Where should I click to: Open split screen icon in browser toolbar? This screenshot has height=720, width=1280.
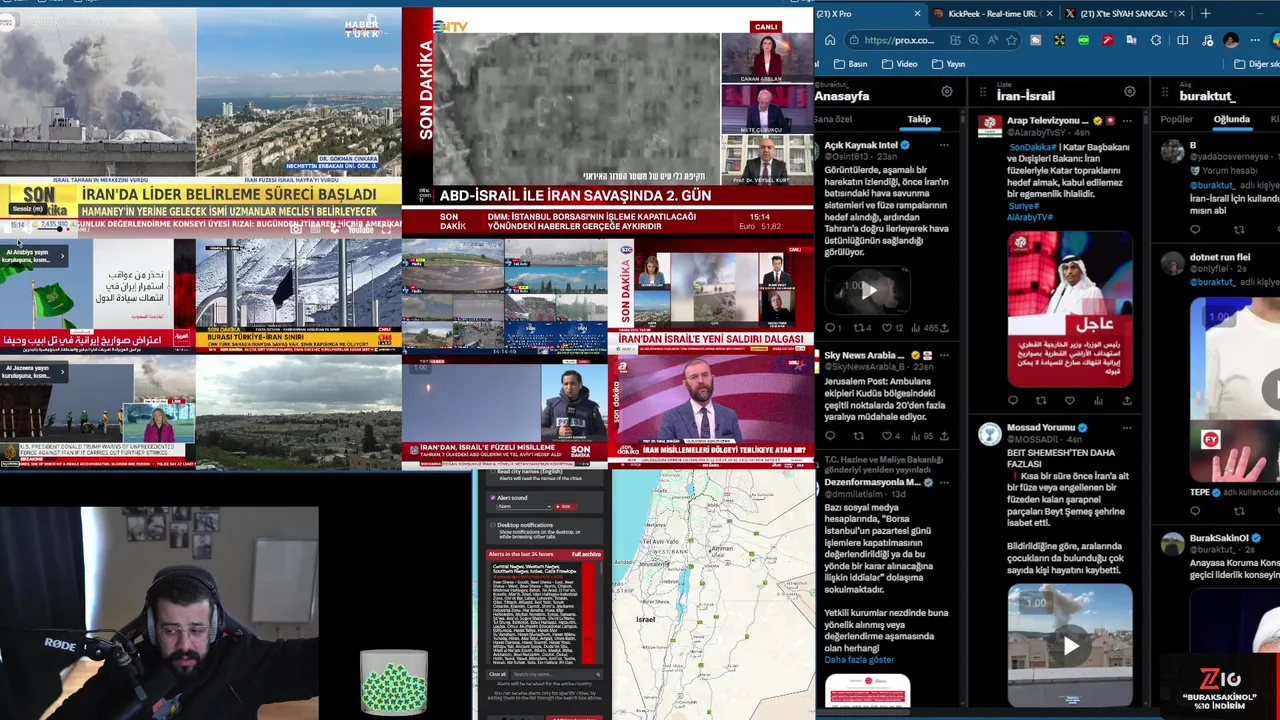1182,40
